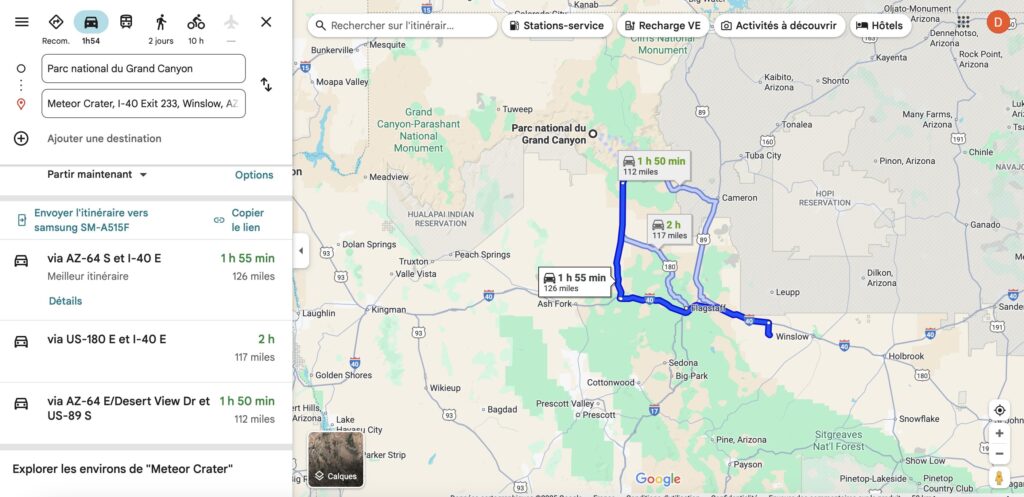Click Prescott on the map

pyautogui.click(x=599, y=415)
